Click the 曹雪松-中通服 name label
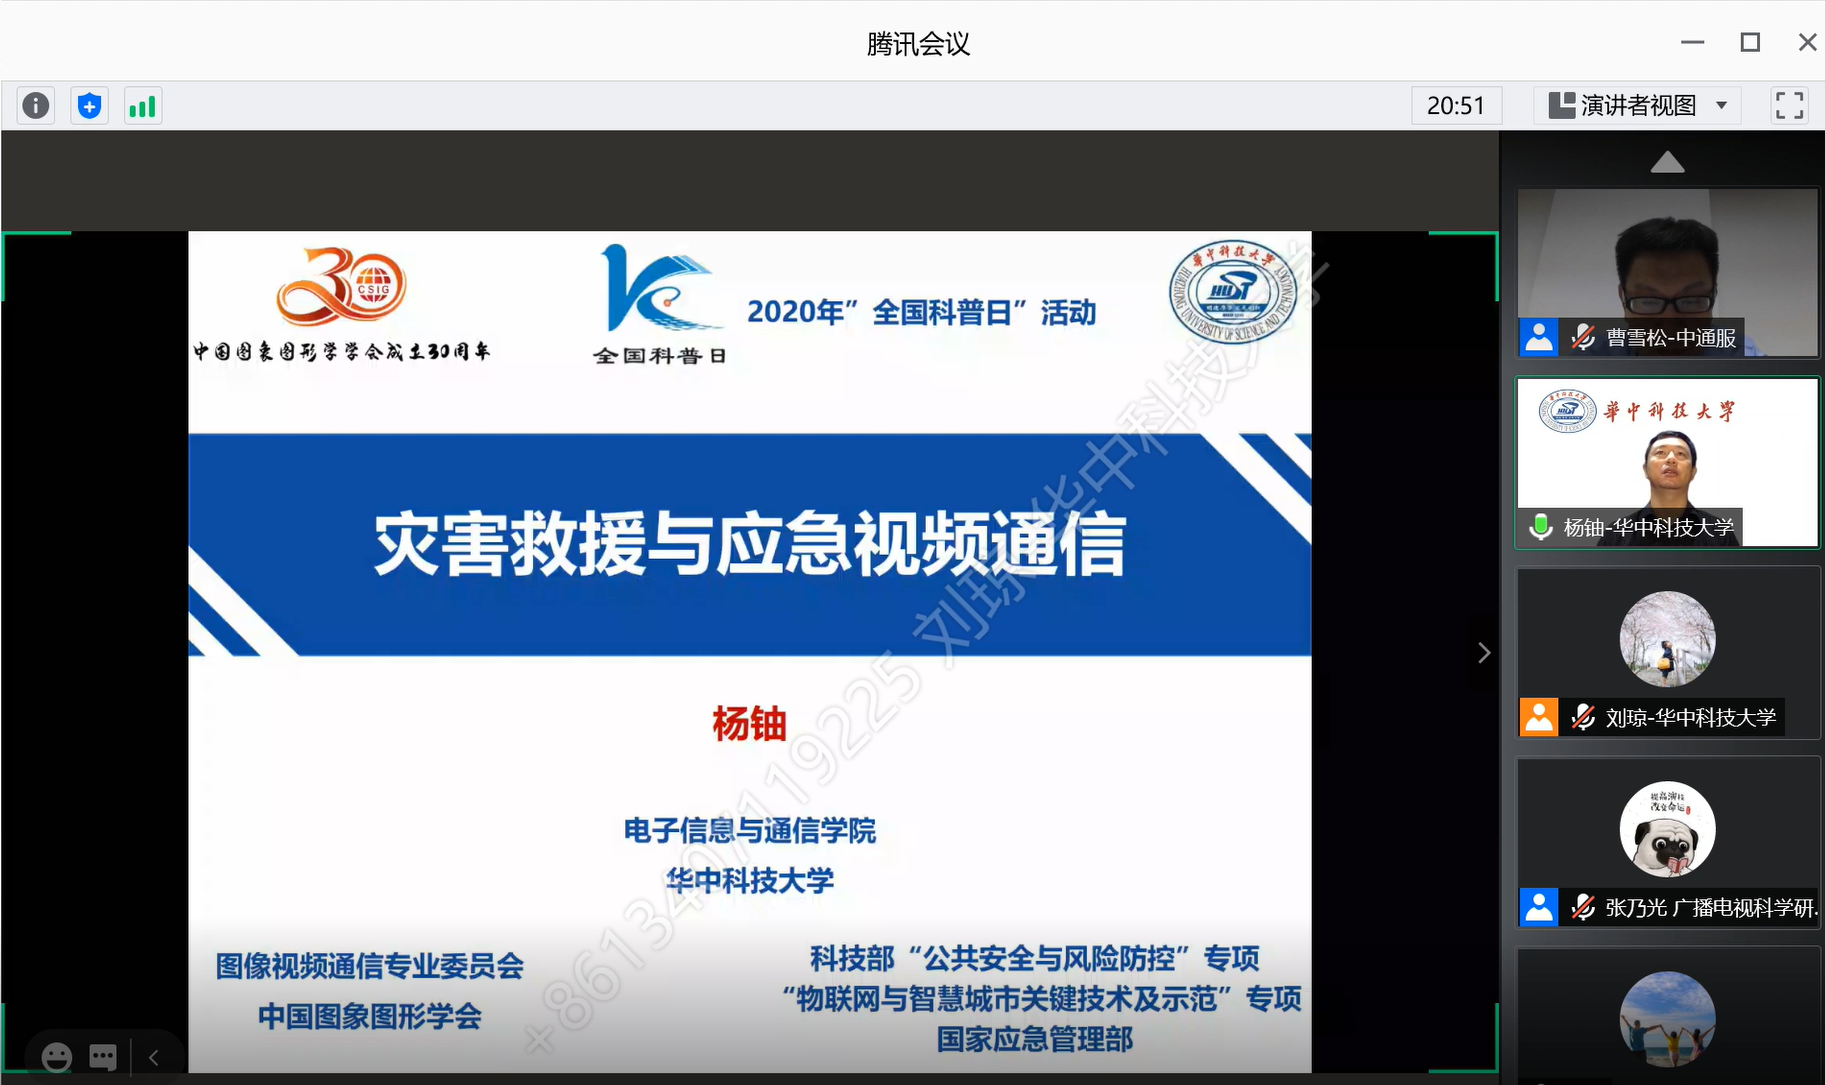Image resolution: width=1825 pixels, height=1085 pixels. [1671, 338]
